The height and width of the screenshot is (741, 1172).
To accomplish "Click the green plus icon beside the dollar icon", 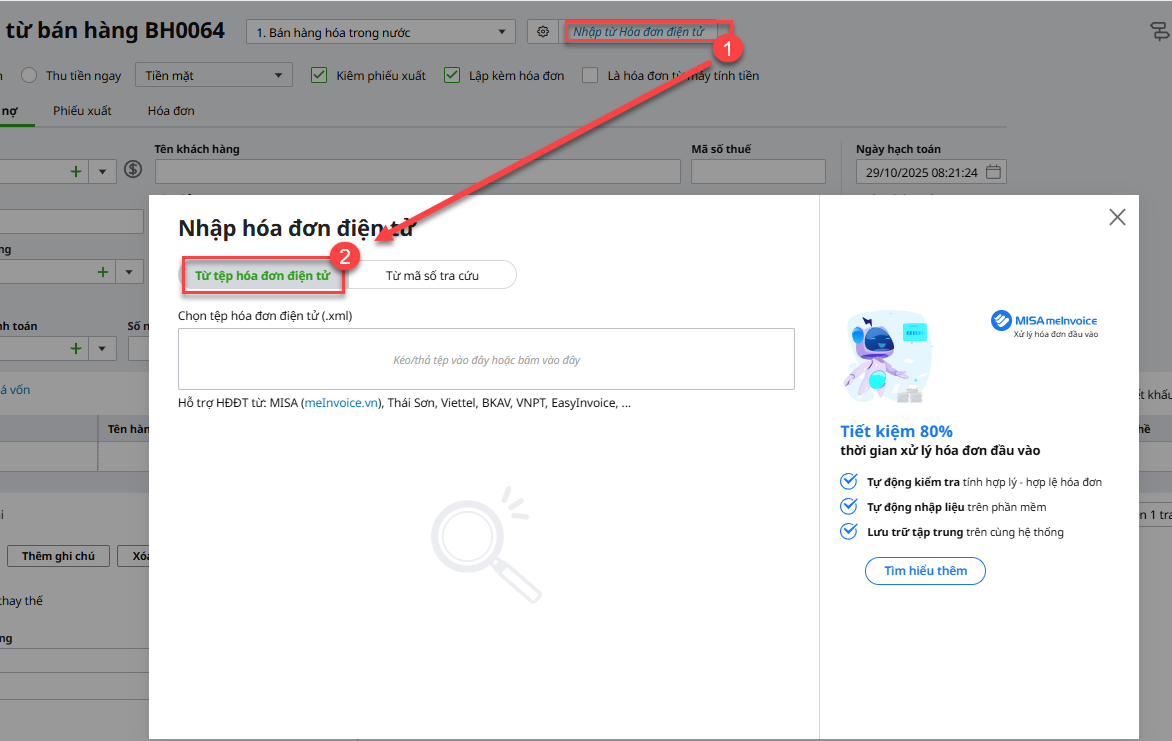I will tap(76, 172).
